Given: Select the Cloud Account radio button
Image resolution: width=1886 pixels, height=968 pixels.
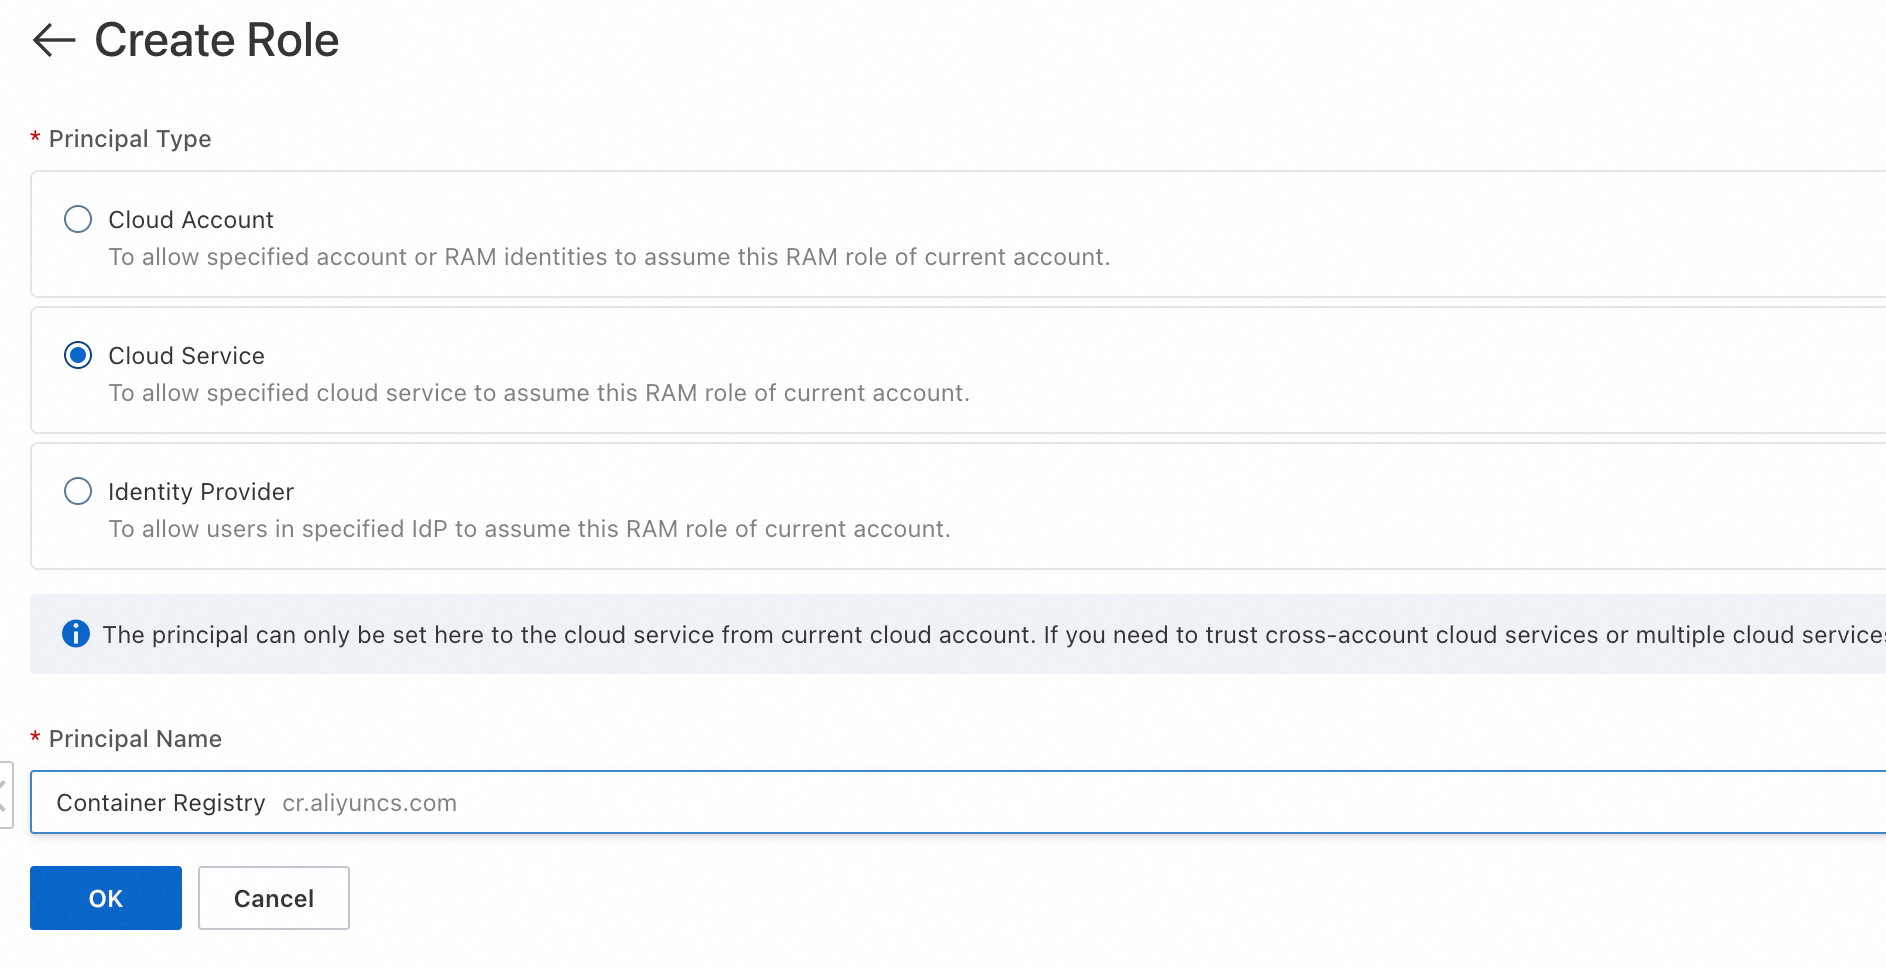Looking at the screenshot, I should point(78,219).
